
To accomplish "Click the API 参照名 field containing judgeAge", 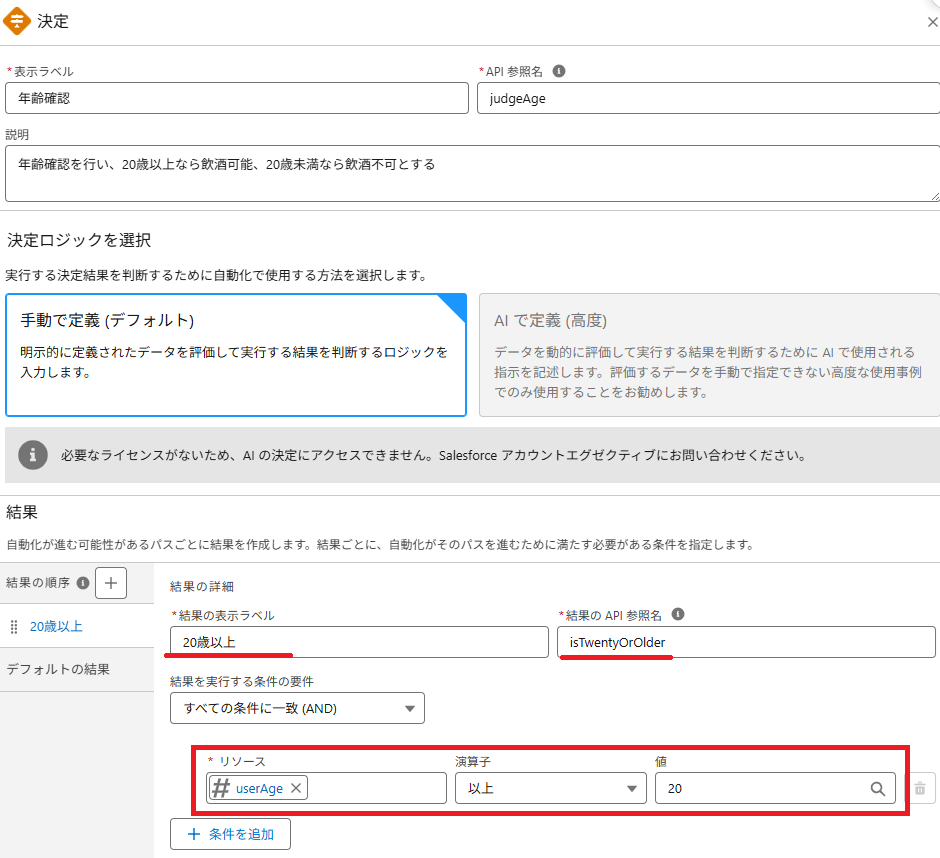I will (709, 98).
